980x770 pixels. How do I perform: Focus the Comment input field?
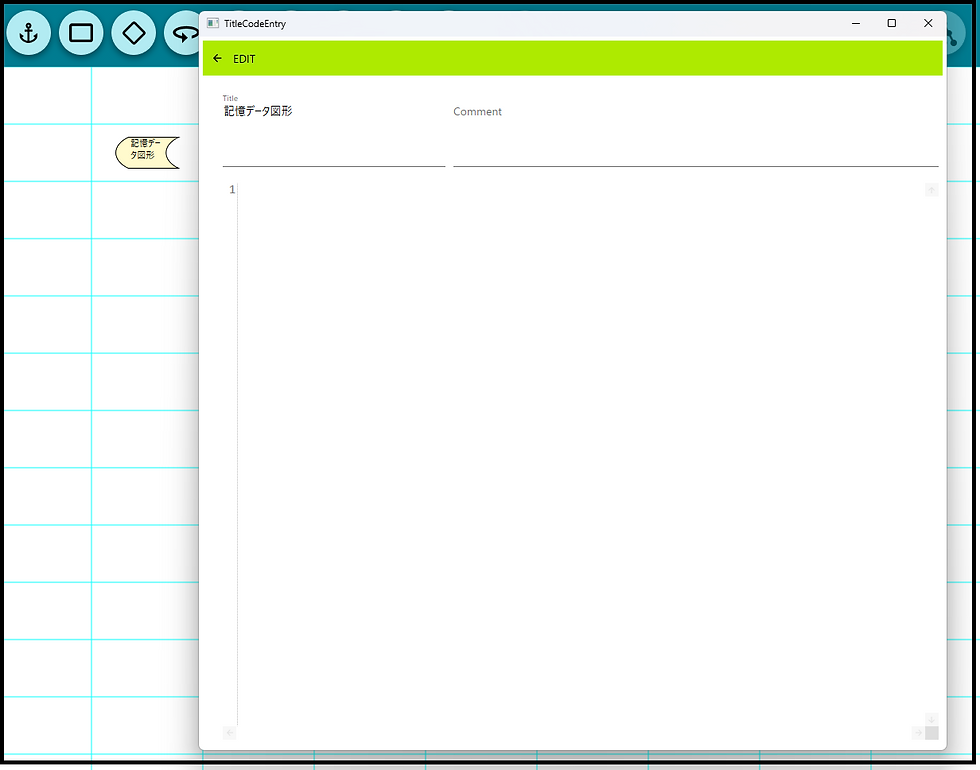click(x=696, y=130)
